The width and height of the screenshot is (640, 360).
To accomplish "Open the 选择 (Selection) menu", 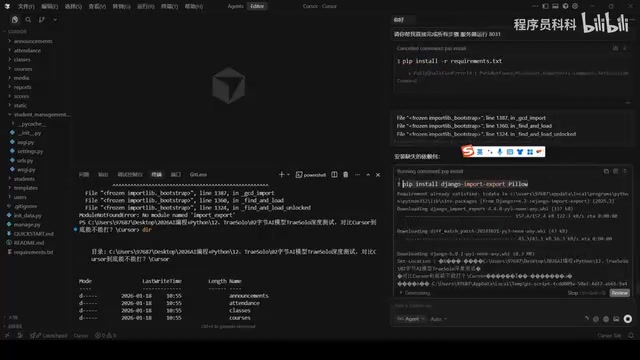I will 73,7.
